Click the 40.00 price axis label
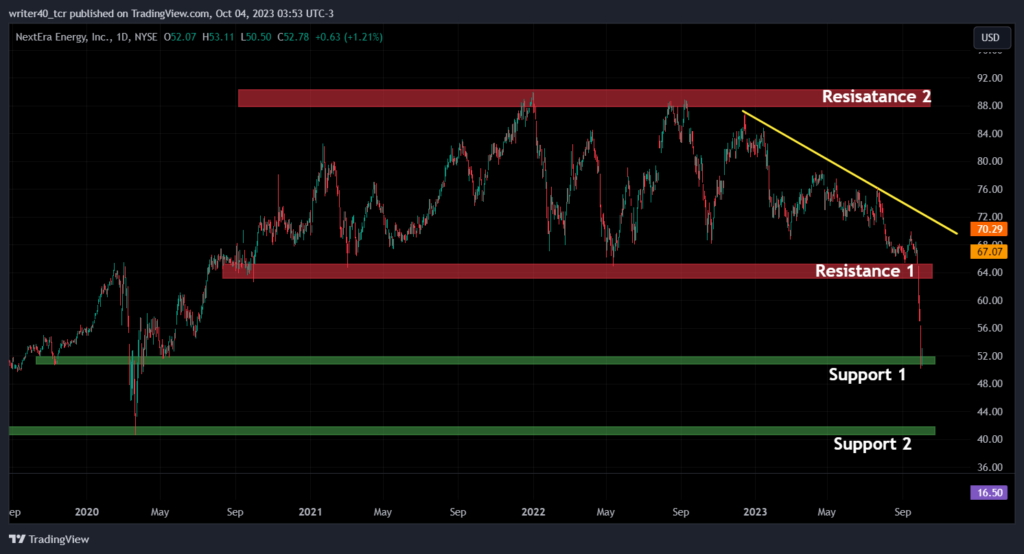The height and width of the screenshot is (554, 1024). 989,439
